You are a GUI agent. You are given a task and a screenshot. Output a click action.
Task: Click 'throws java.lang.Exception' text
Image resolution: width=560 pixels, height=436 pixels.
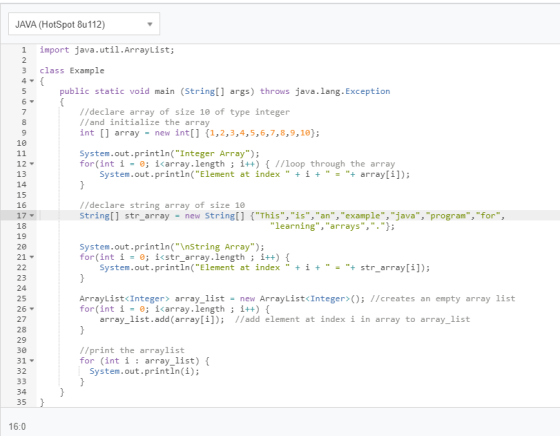pos(325,91)
